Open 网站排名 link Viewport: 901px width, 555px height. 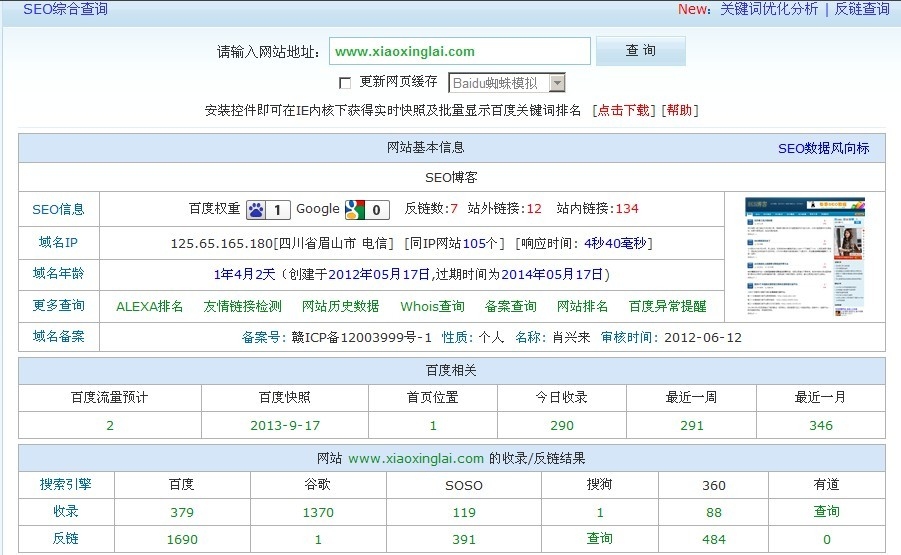point(582,306)
